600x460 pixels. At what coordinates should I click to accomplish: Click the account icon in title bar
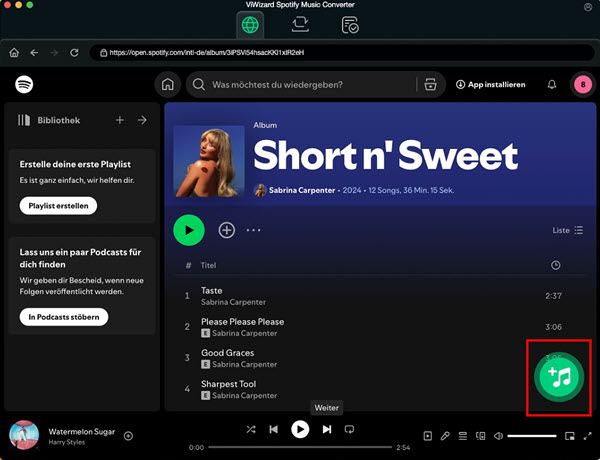point(588,7)
